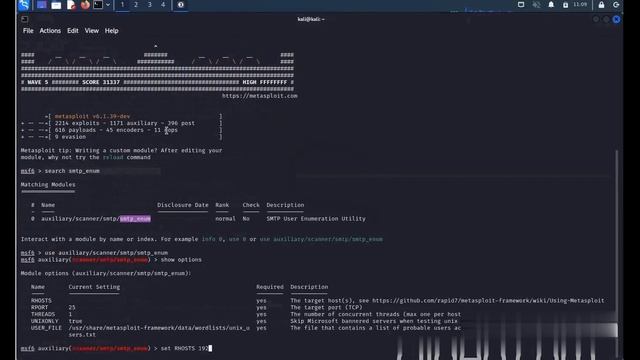Click the RPORT option name

(x=40, y=308)
